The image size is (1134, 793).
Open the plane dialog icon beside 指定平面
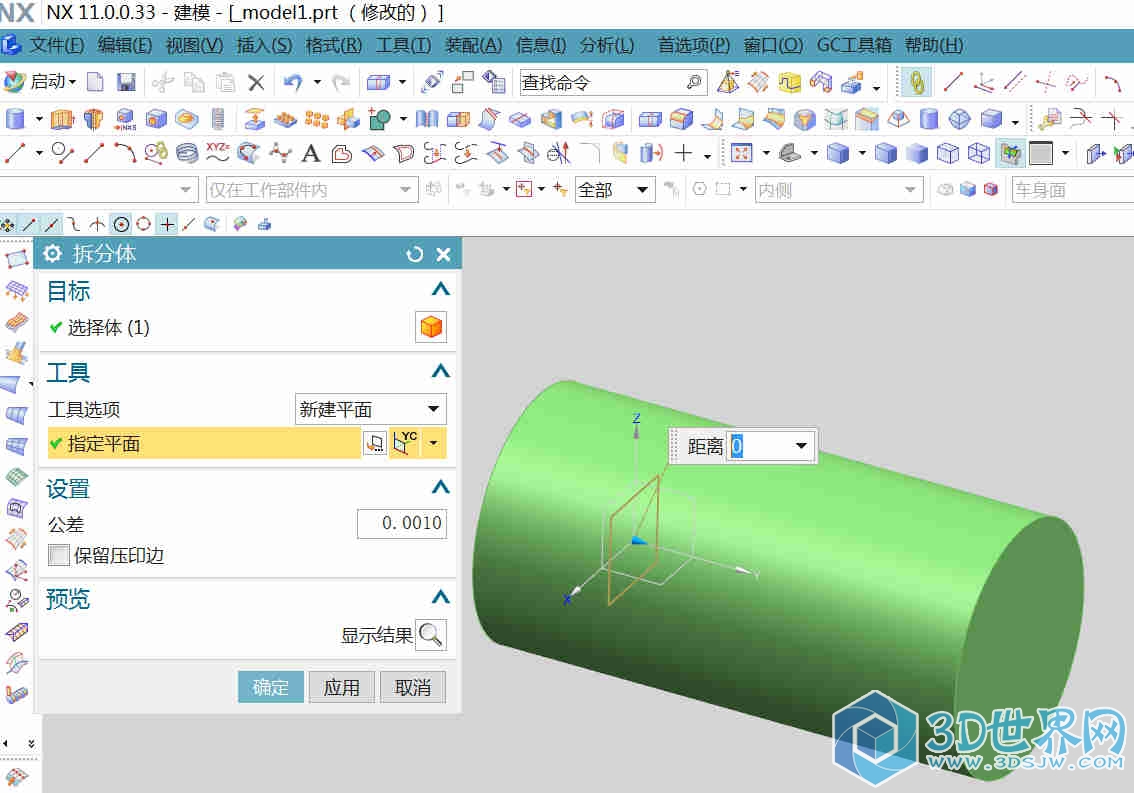[x=374, y=443]
